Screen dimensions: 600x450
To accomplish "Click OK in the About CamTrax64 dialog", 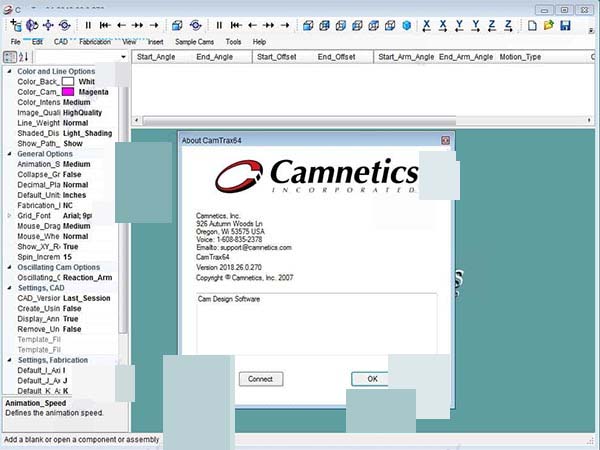I will (370, 379).
